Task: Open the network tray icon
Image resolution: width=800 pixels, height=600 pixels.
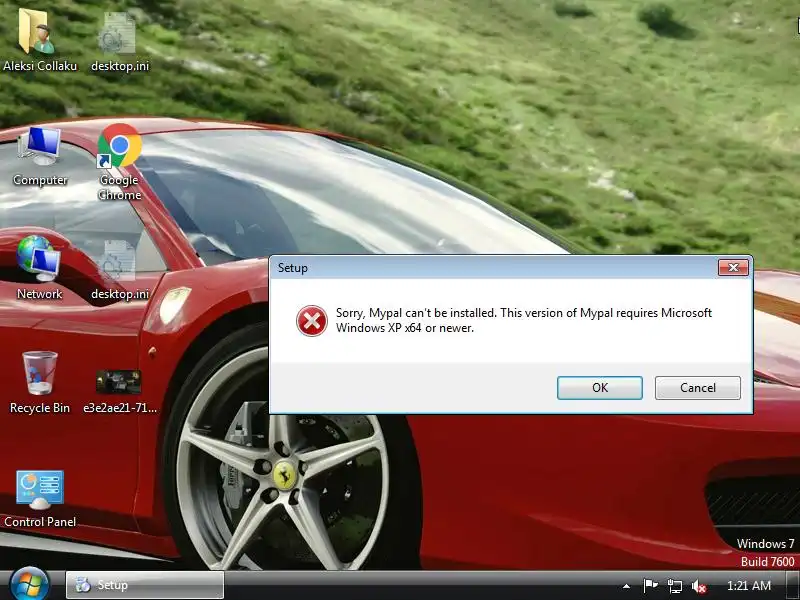Action: 674,586
